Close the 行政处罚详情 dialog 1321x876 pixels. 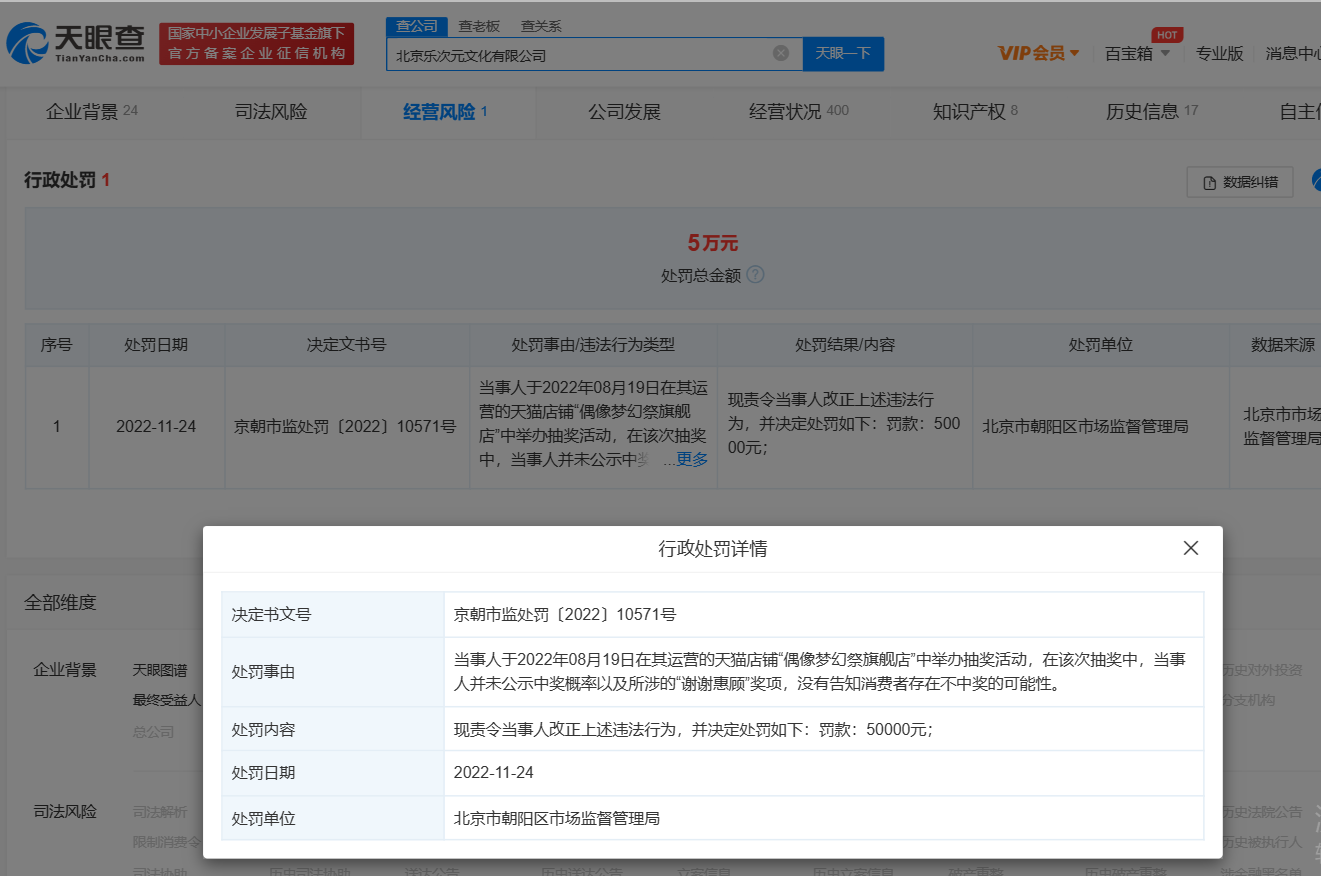1190,548
